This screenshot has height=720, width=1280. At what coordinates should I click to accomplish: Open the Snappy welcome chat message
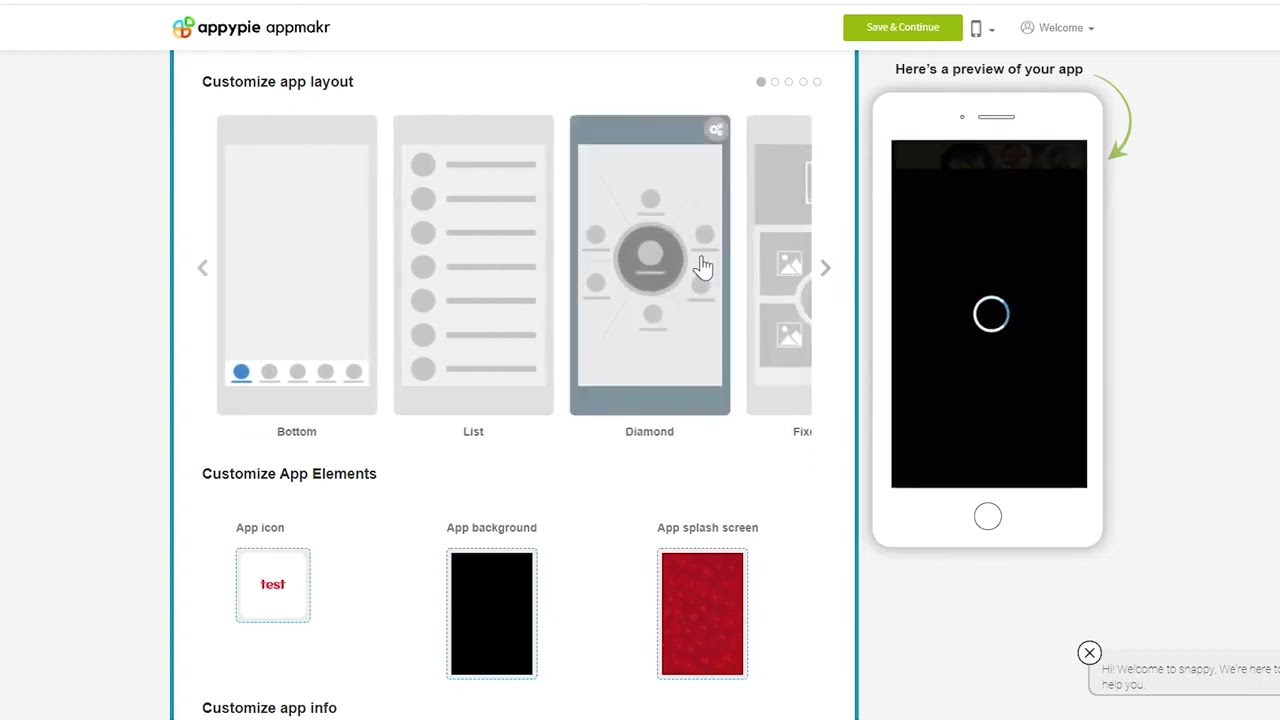[1185, 677]
